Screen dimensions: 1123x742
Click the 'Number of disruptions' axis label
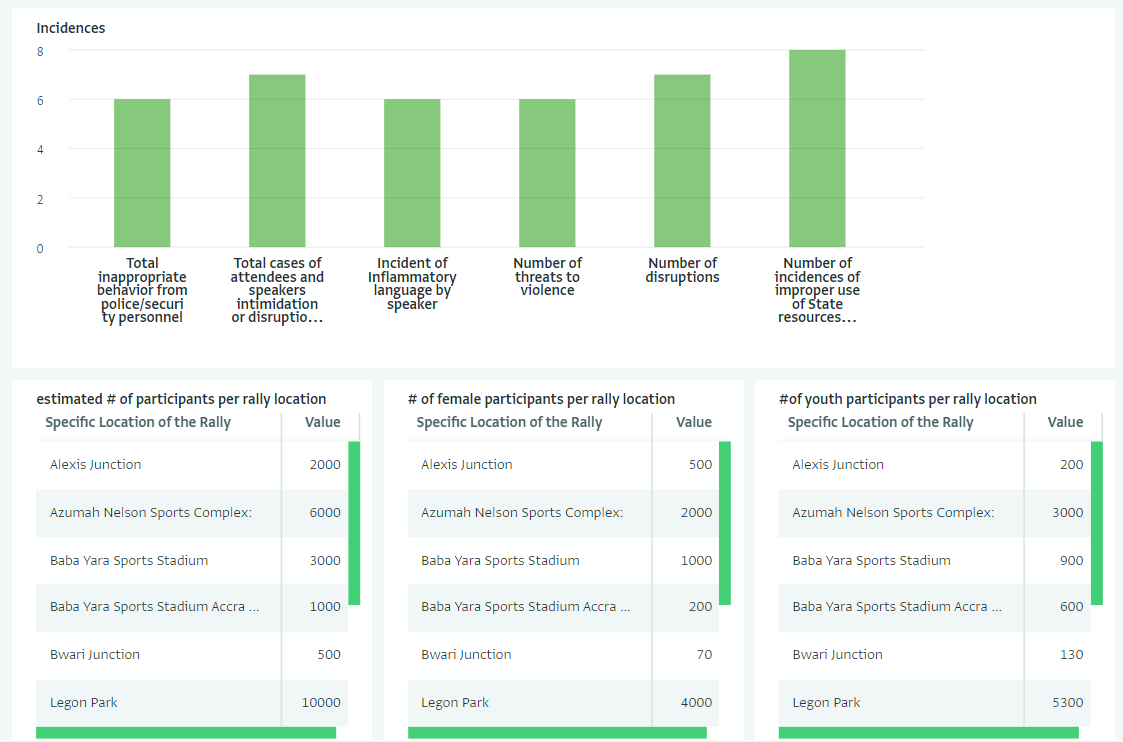point(683,270)
